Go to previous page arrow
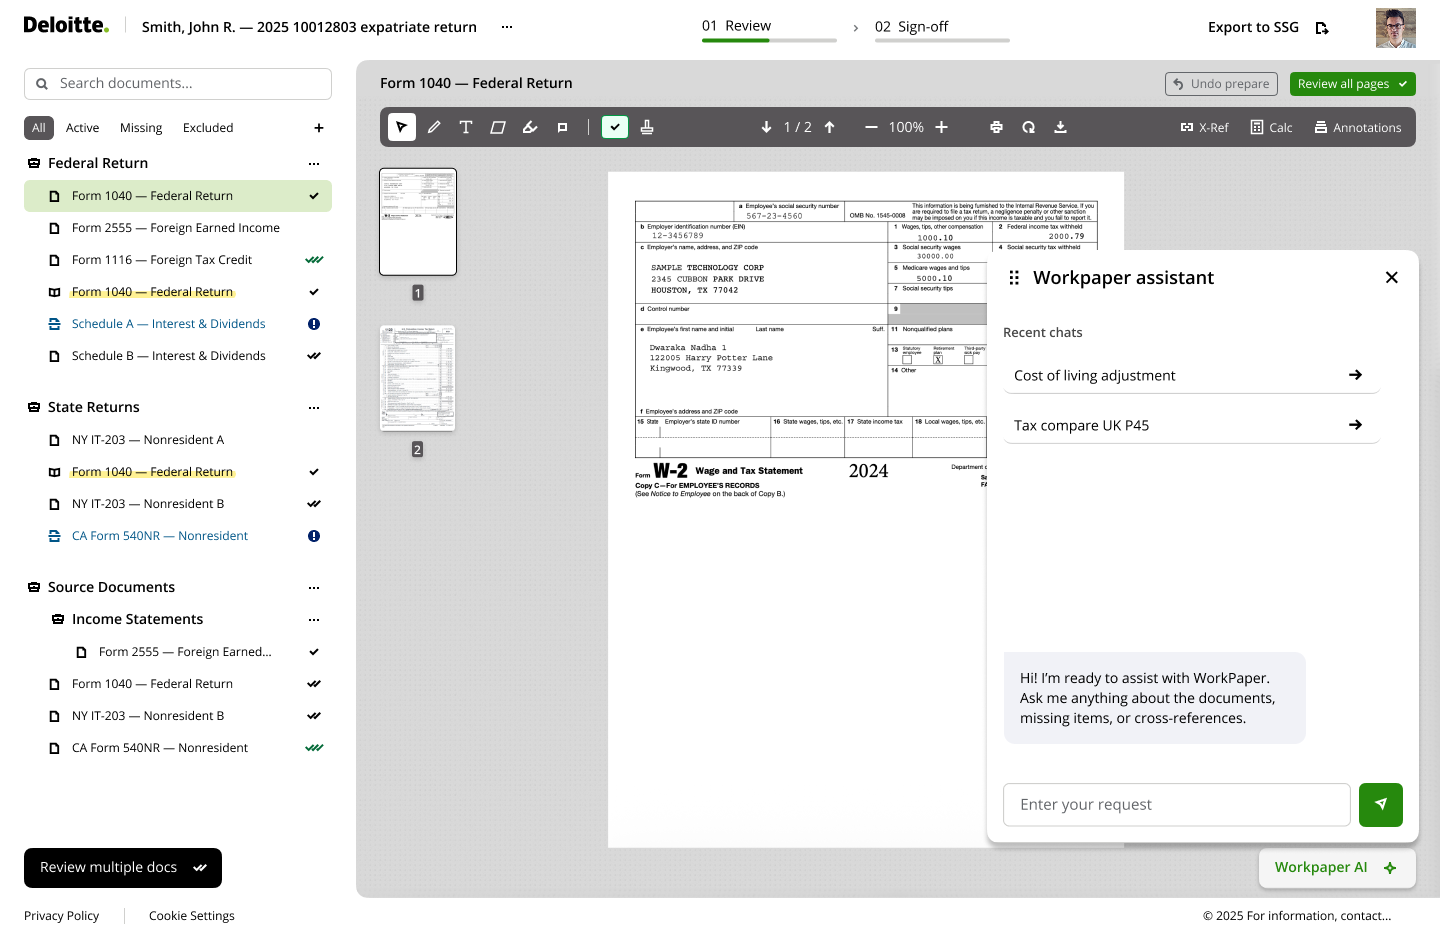This screenshot has width=1440, height=932. [x=830, y=127]
